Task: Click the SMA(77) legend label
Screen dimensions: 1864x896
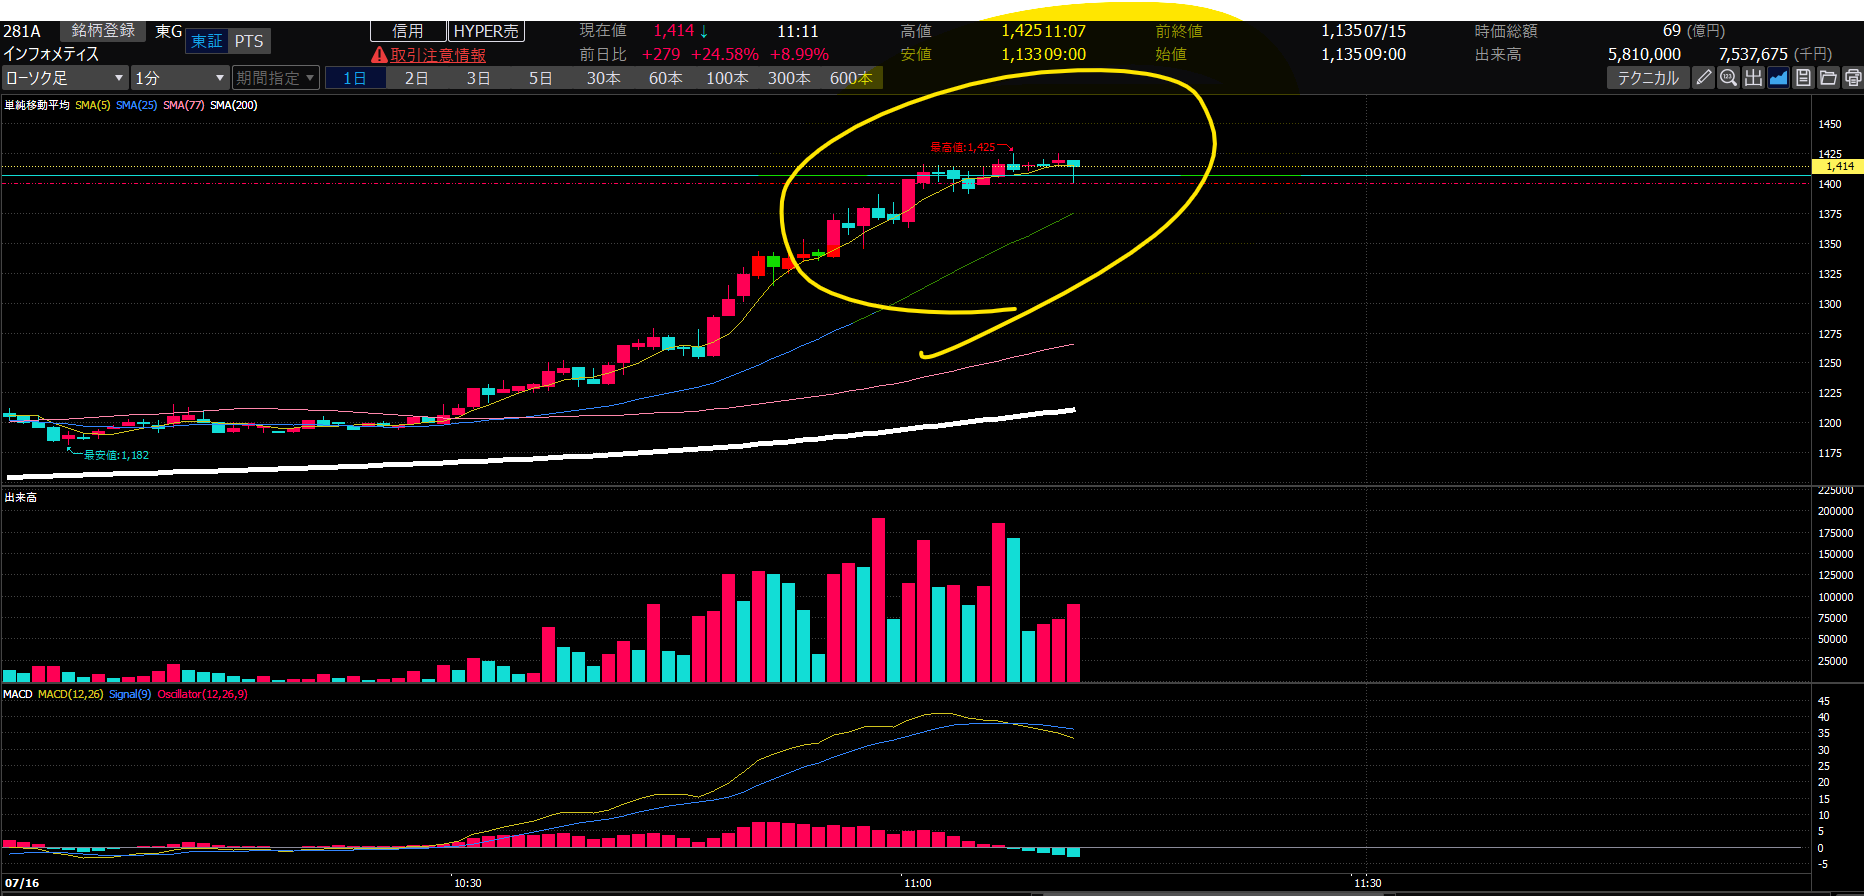Action: [183, 105]
